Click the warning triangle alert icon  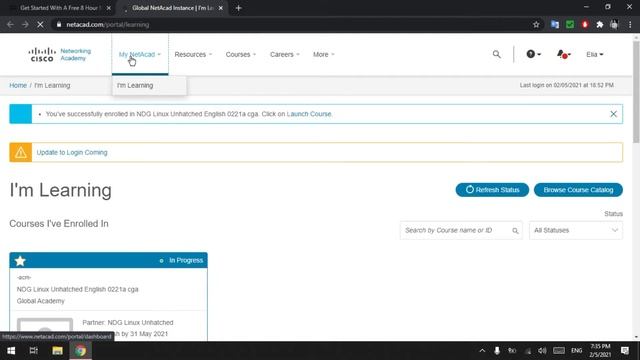pos(20,152)
